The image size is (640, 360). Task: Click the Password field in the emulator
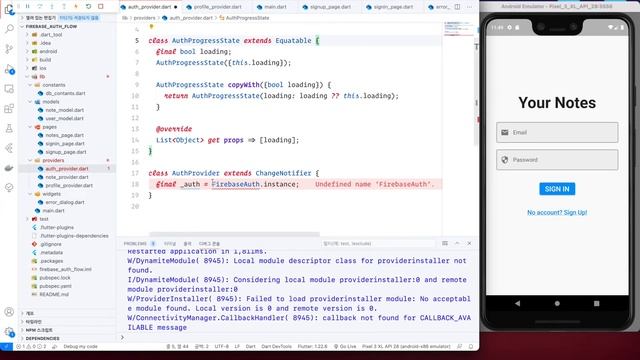coord(557,160)
